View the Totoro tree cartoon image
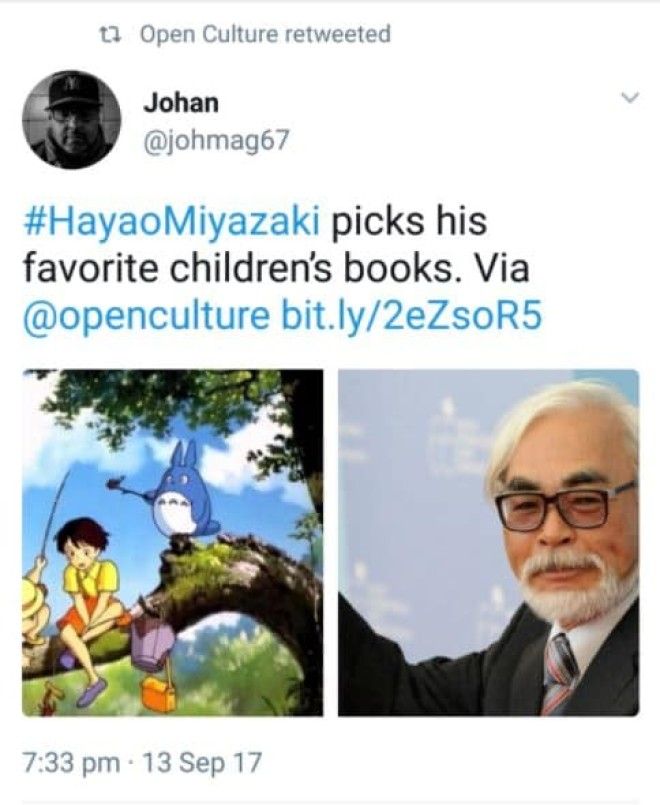Viewport: 660px width, 805px height. click(172, 542)
